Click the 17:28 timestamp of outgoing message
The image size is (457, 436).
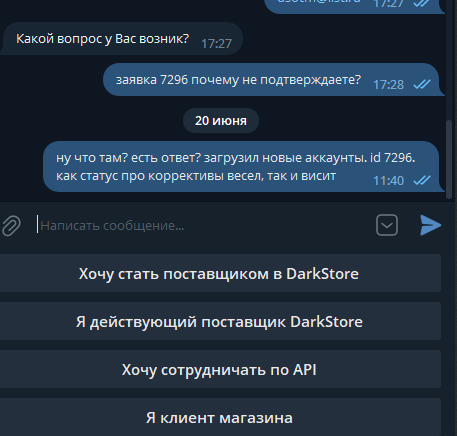click(x=388, y=85)
